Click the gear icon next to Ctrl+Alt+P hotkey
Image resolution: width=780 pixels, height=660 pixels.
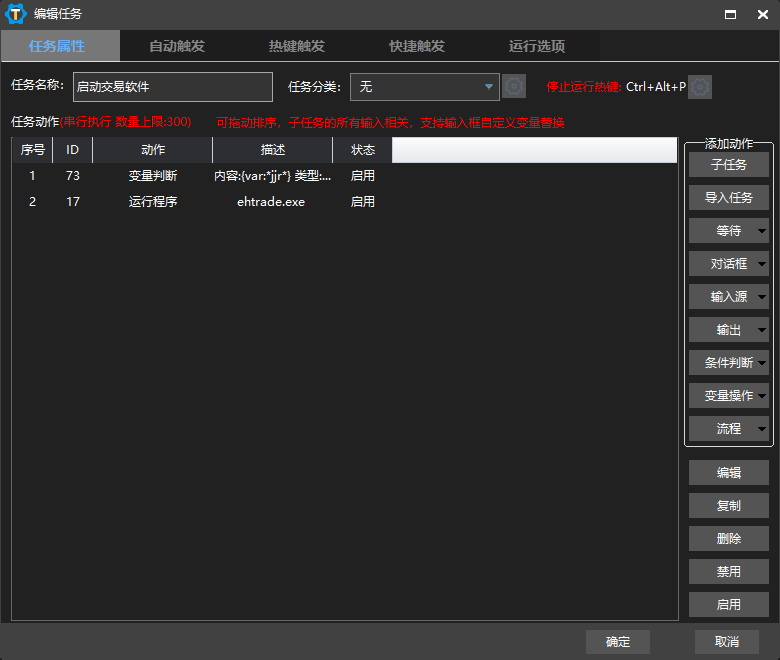701,87
